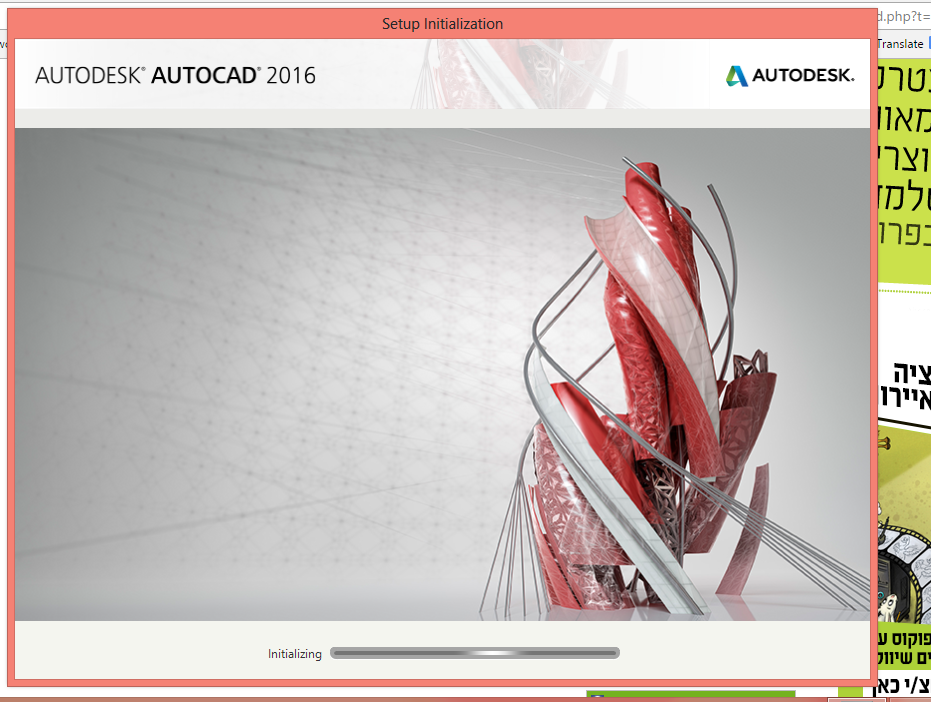Click the "Initializing" status label

click(294, 654)
